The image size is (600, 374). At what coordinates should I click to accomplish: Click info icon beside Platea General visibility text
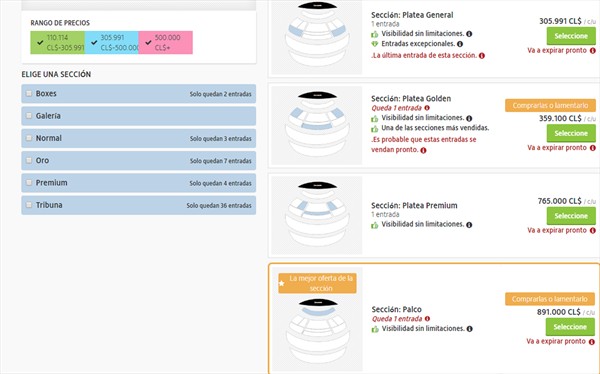click(469, 34)
